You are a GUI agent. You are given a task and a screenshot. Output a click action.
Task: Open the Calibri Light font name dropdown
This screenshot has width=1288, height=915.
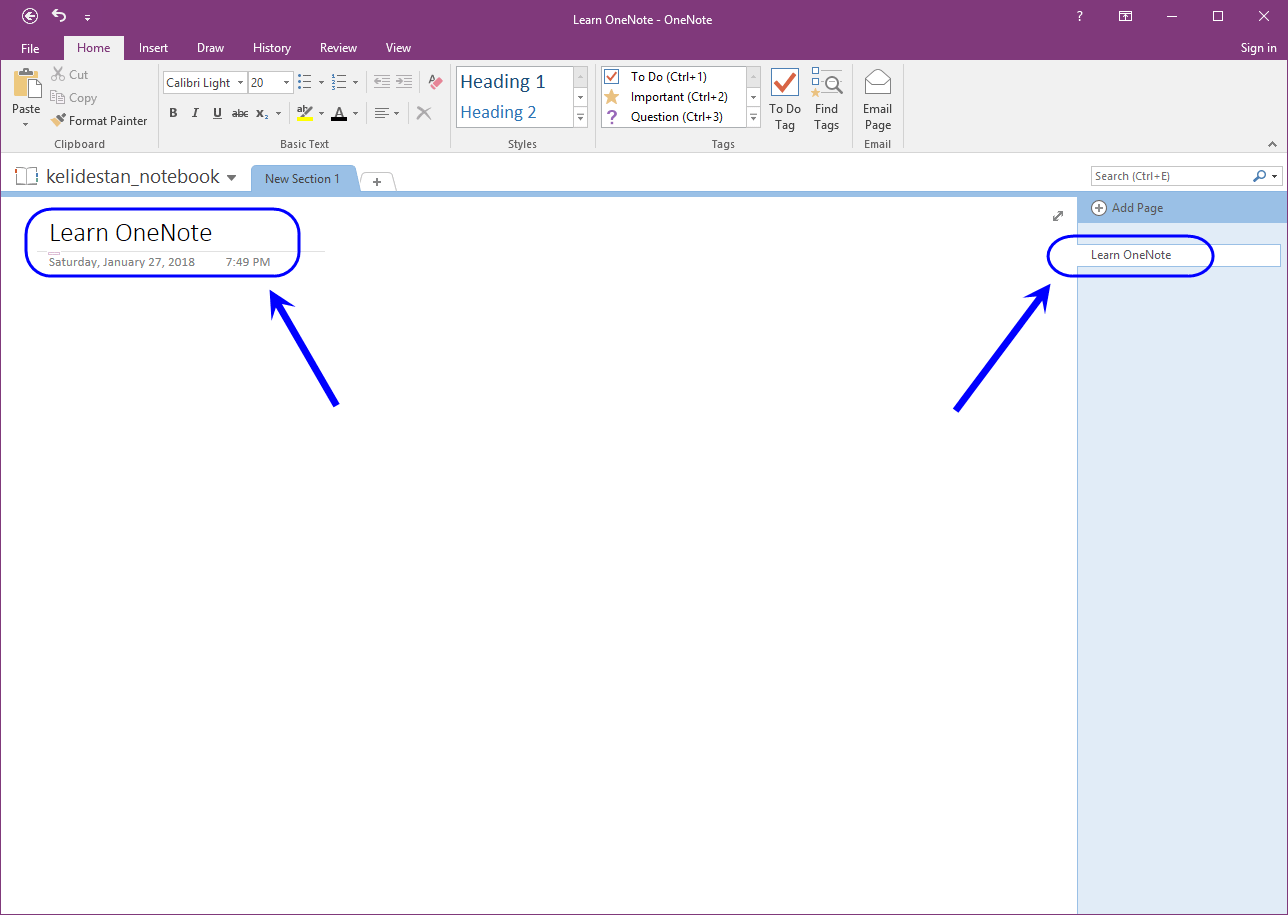click(241, 83)
